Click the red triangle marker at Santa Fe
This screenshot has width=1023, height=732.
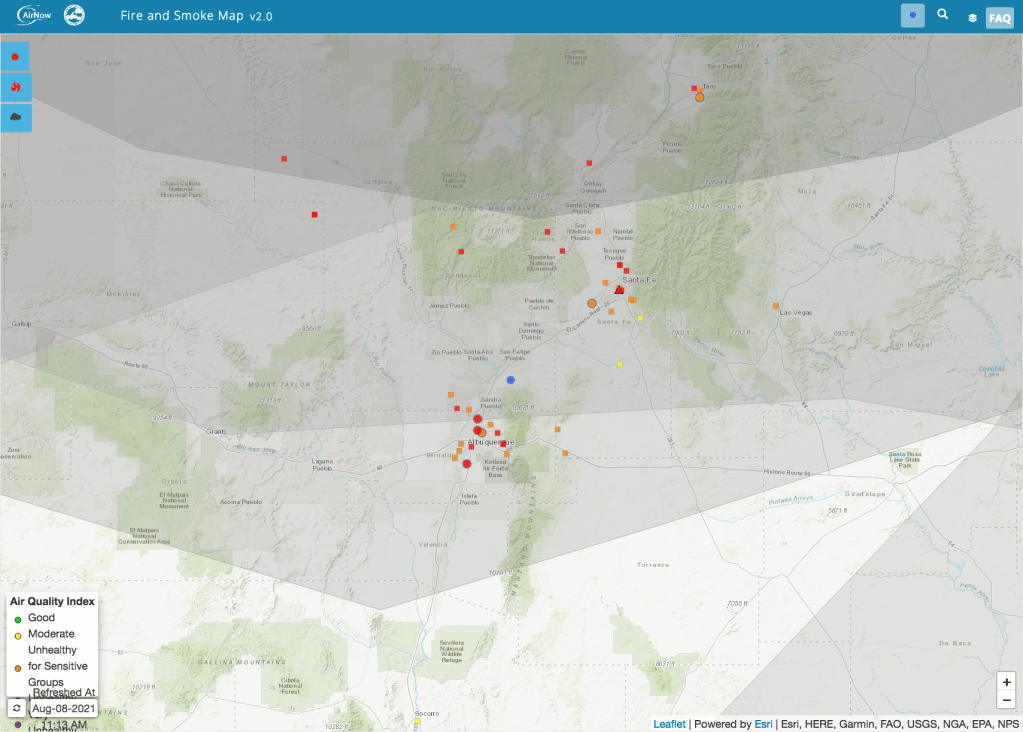(619, 289)
